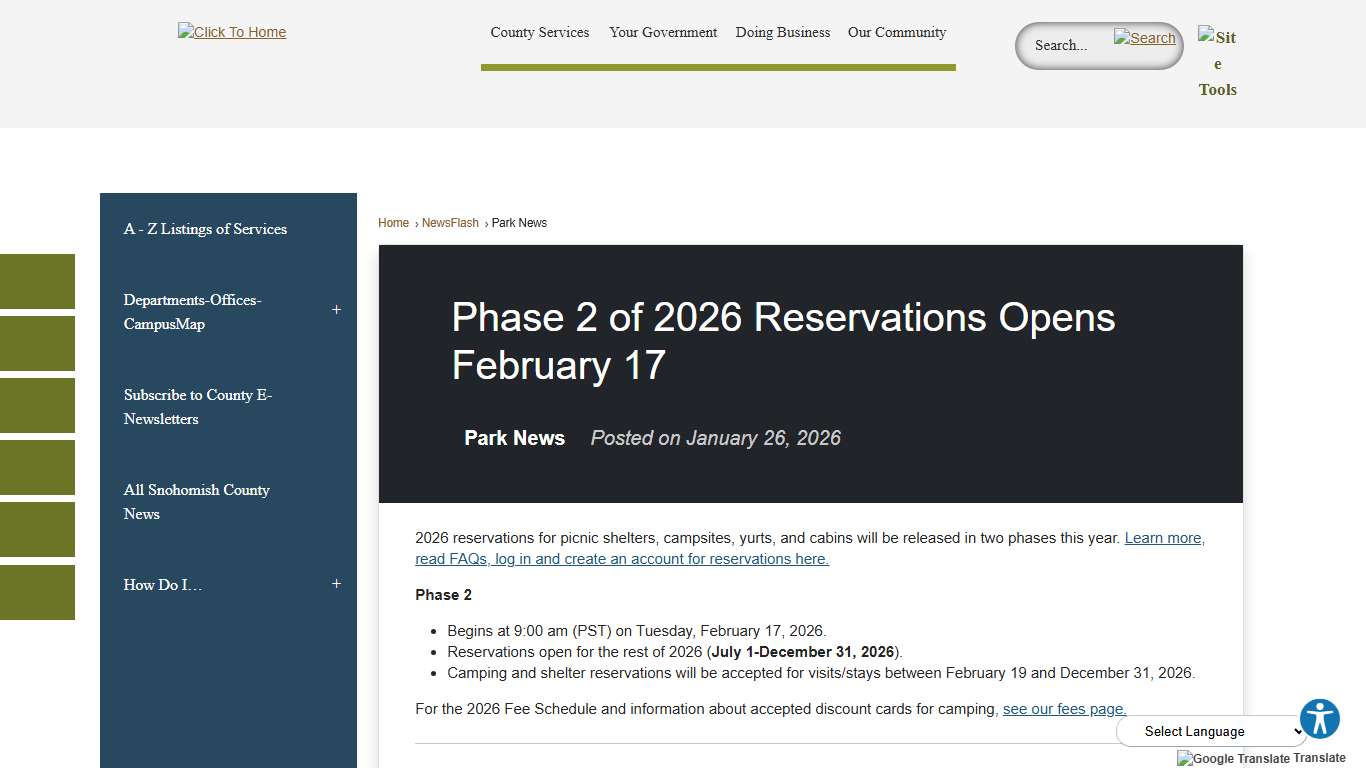Open the County Services menu
Viewport: 1366px width, 768px height.
click(x=539, y=32)
